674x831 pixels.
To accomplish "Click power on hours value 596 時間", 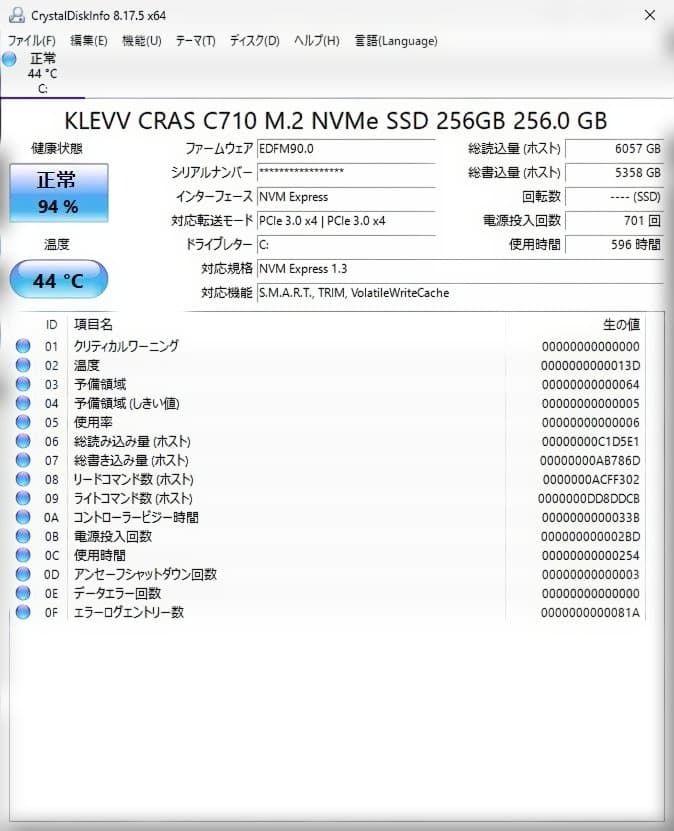I will point(614,245).
